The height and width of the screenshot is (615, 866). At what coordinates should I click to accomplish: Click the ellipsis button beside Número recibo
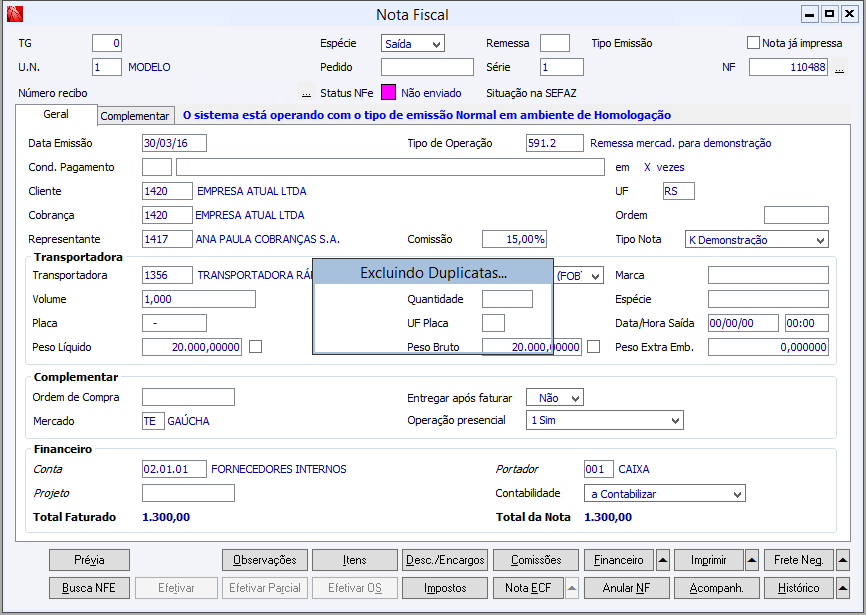[306, 93]
